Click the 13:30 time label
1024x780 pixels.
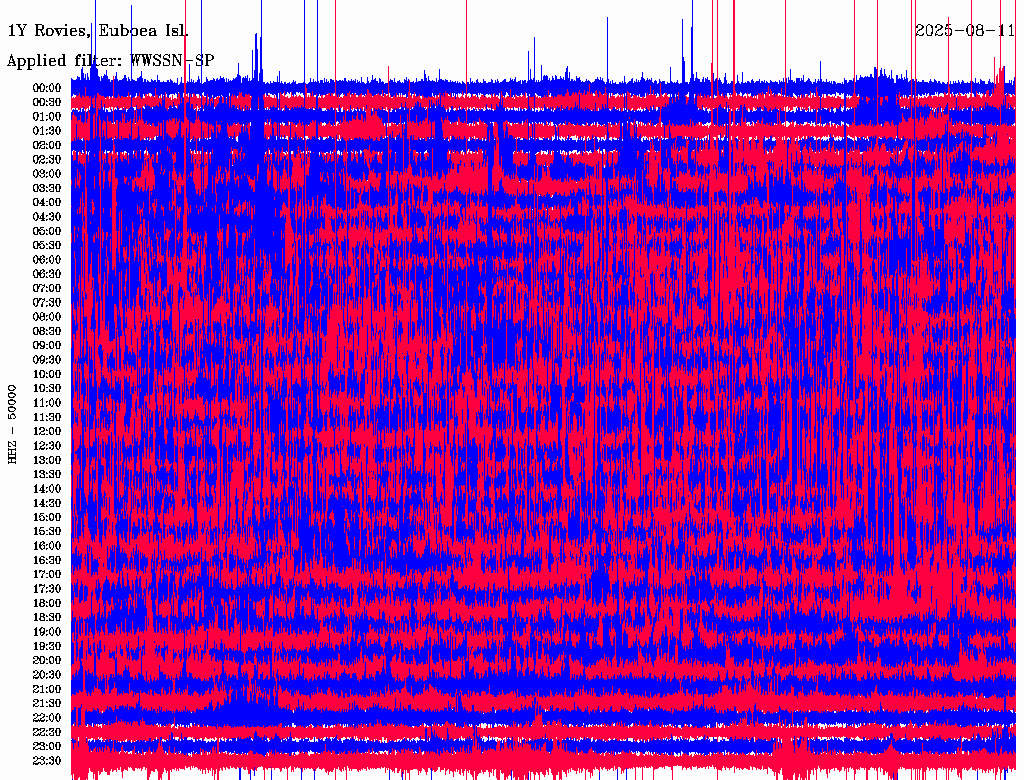(x=48, y=474)
